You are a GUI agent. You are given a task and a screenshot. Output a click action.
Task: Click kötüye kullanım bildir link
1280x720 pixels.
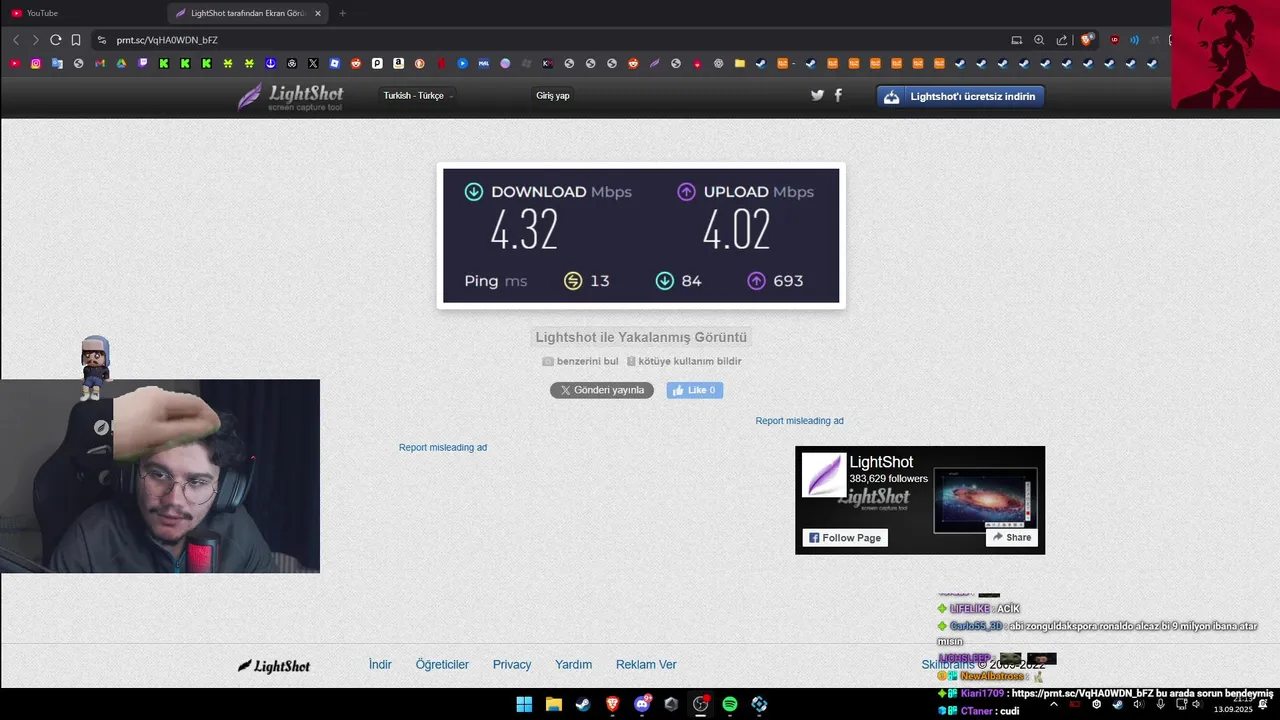[684, 361]
